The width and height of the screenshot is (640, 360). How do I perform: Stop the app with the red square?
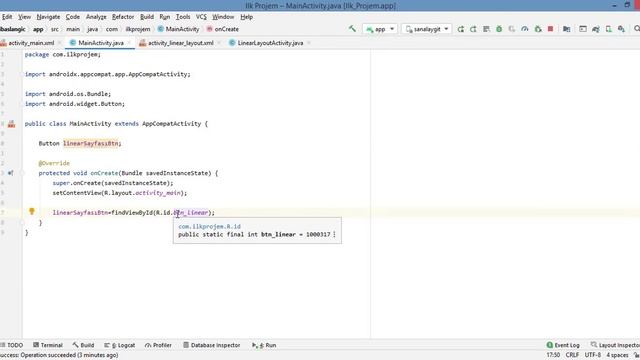click(550, 29)
